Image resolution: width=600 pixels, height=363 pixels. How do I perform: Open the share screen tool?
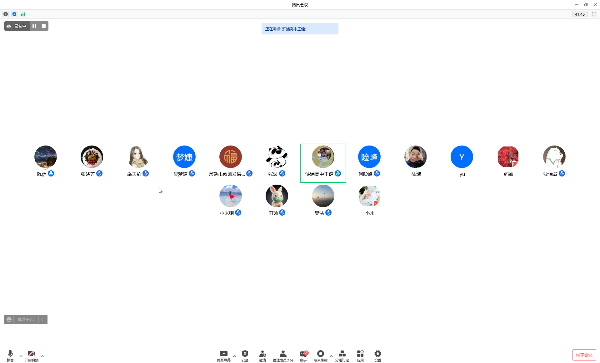pos(223,355)
